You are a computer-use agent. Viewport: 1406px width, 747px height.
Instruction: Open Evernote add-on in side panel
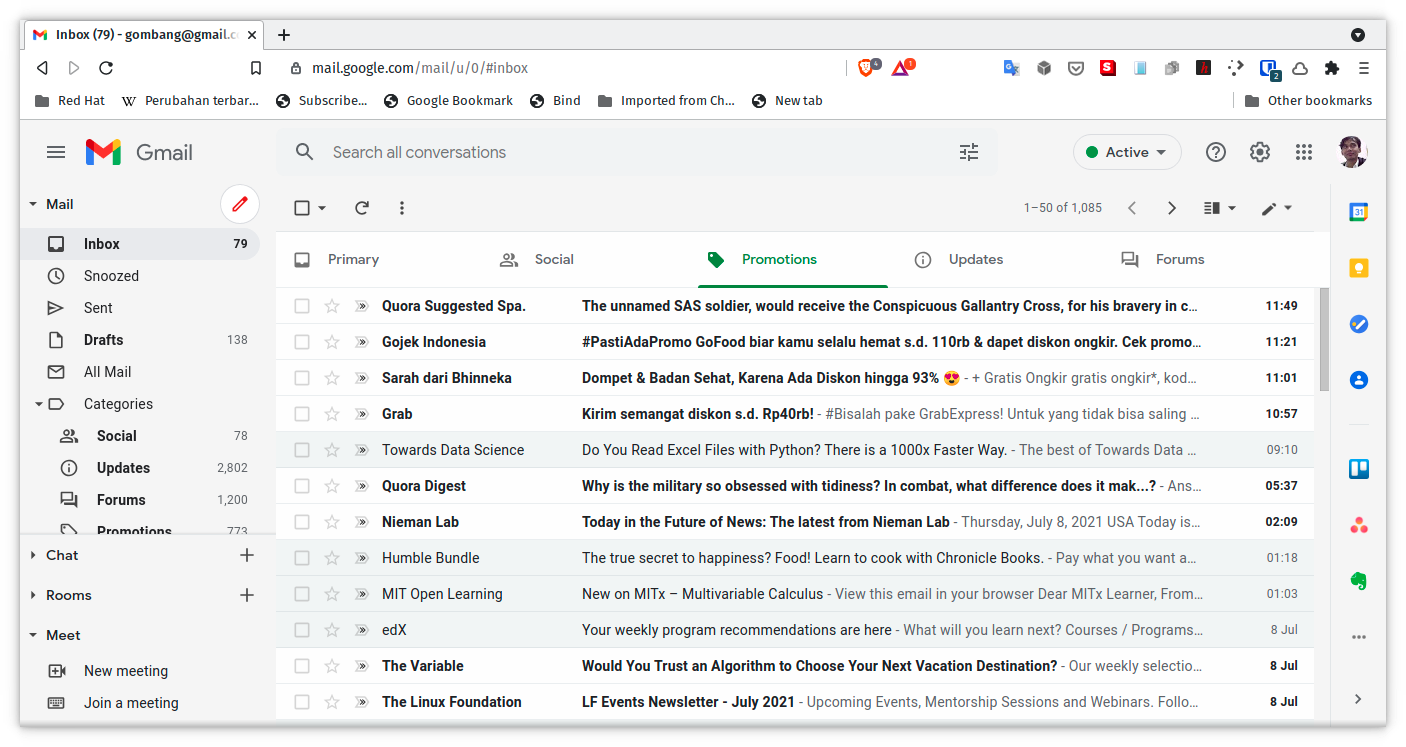1358,581
